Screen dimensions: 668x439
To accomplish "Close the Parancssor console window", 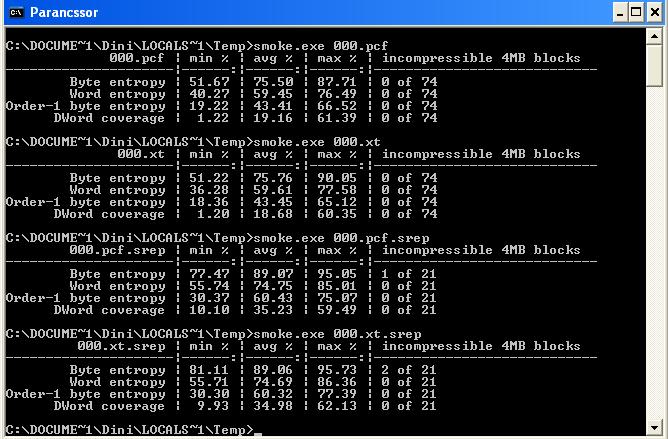I will [654, 12].
